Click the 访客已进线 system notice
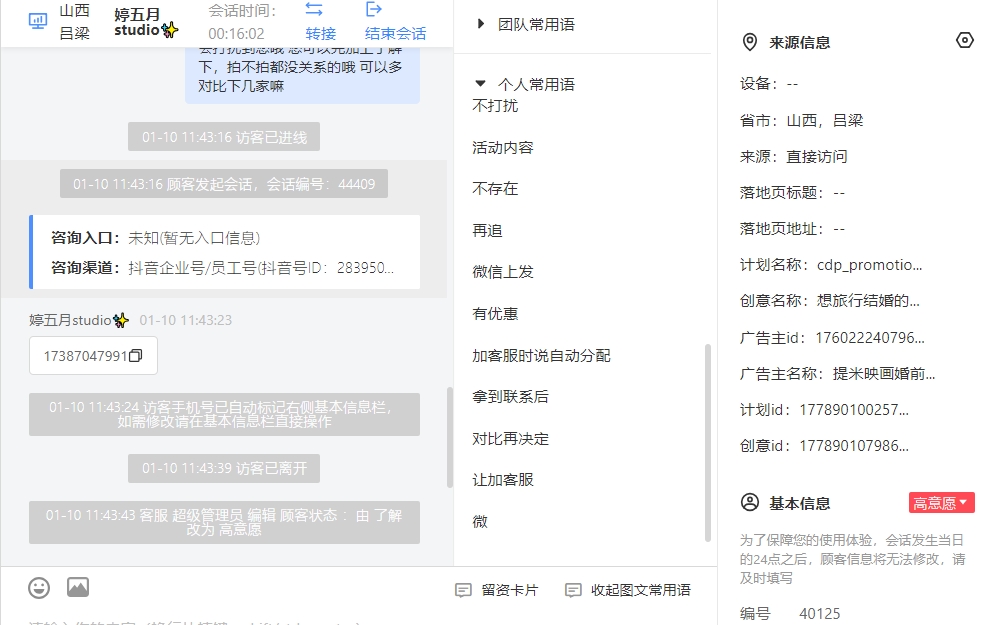 (224, 137)
